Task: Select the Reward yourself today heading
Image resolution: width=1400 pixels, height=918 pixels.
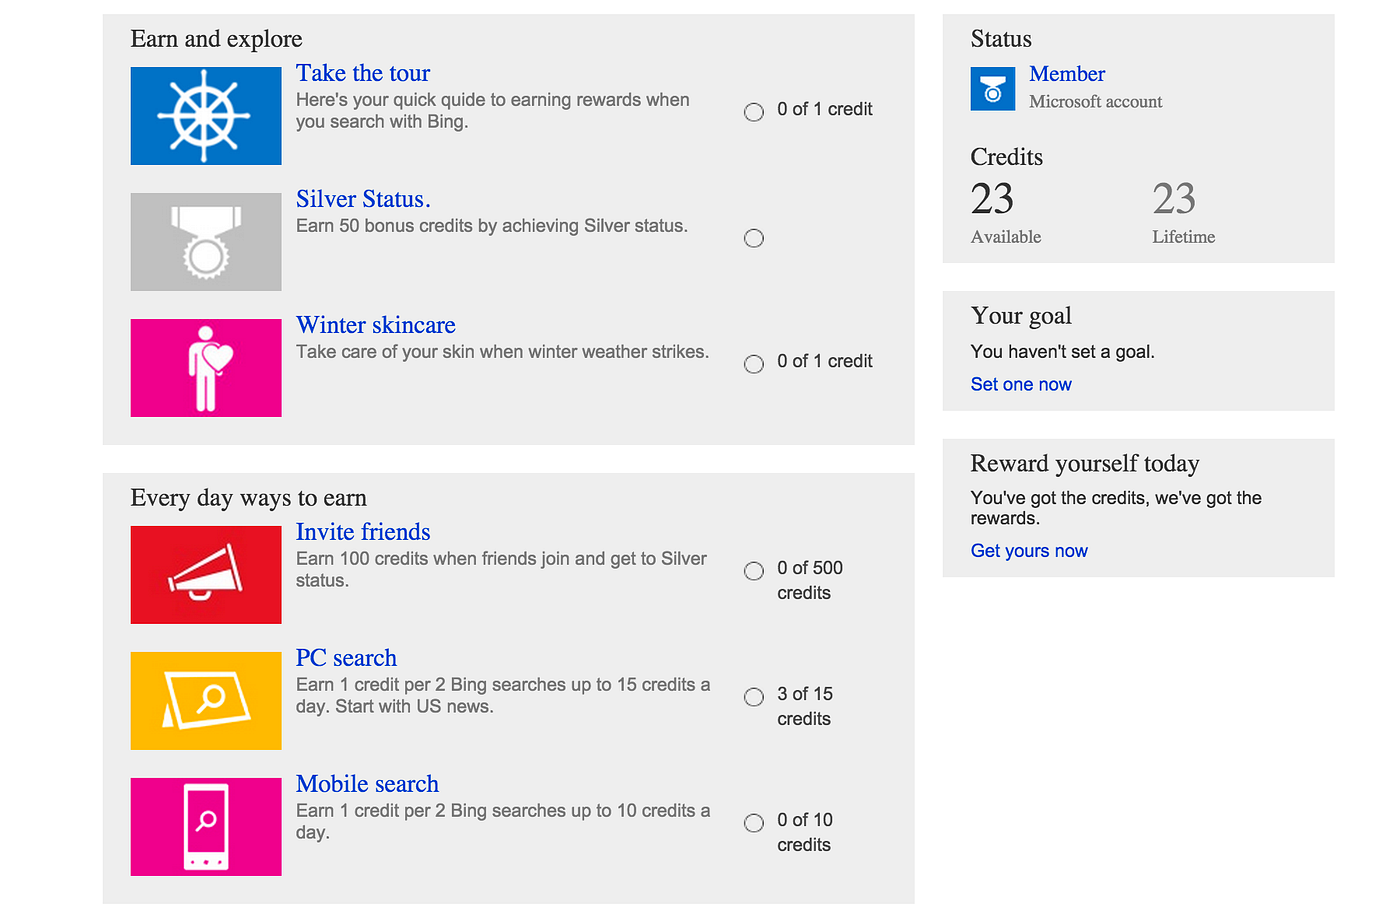Action: pyautogui.click(x=1085, y=464)
